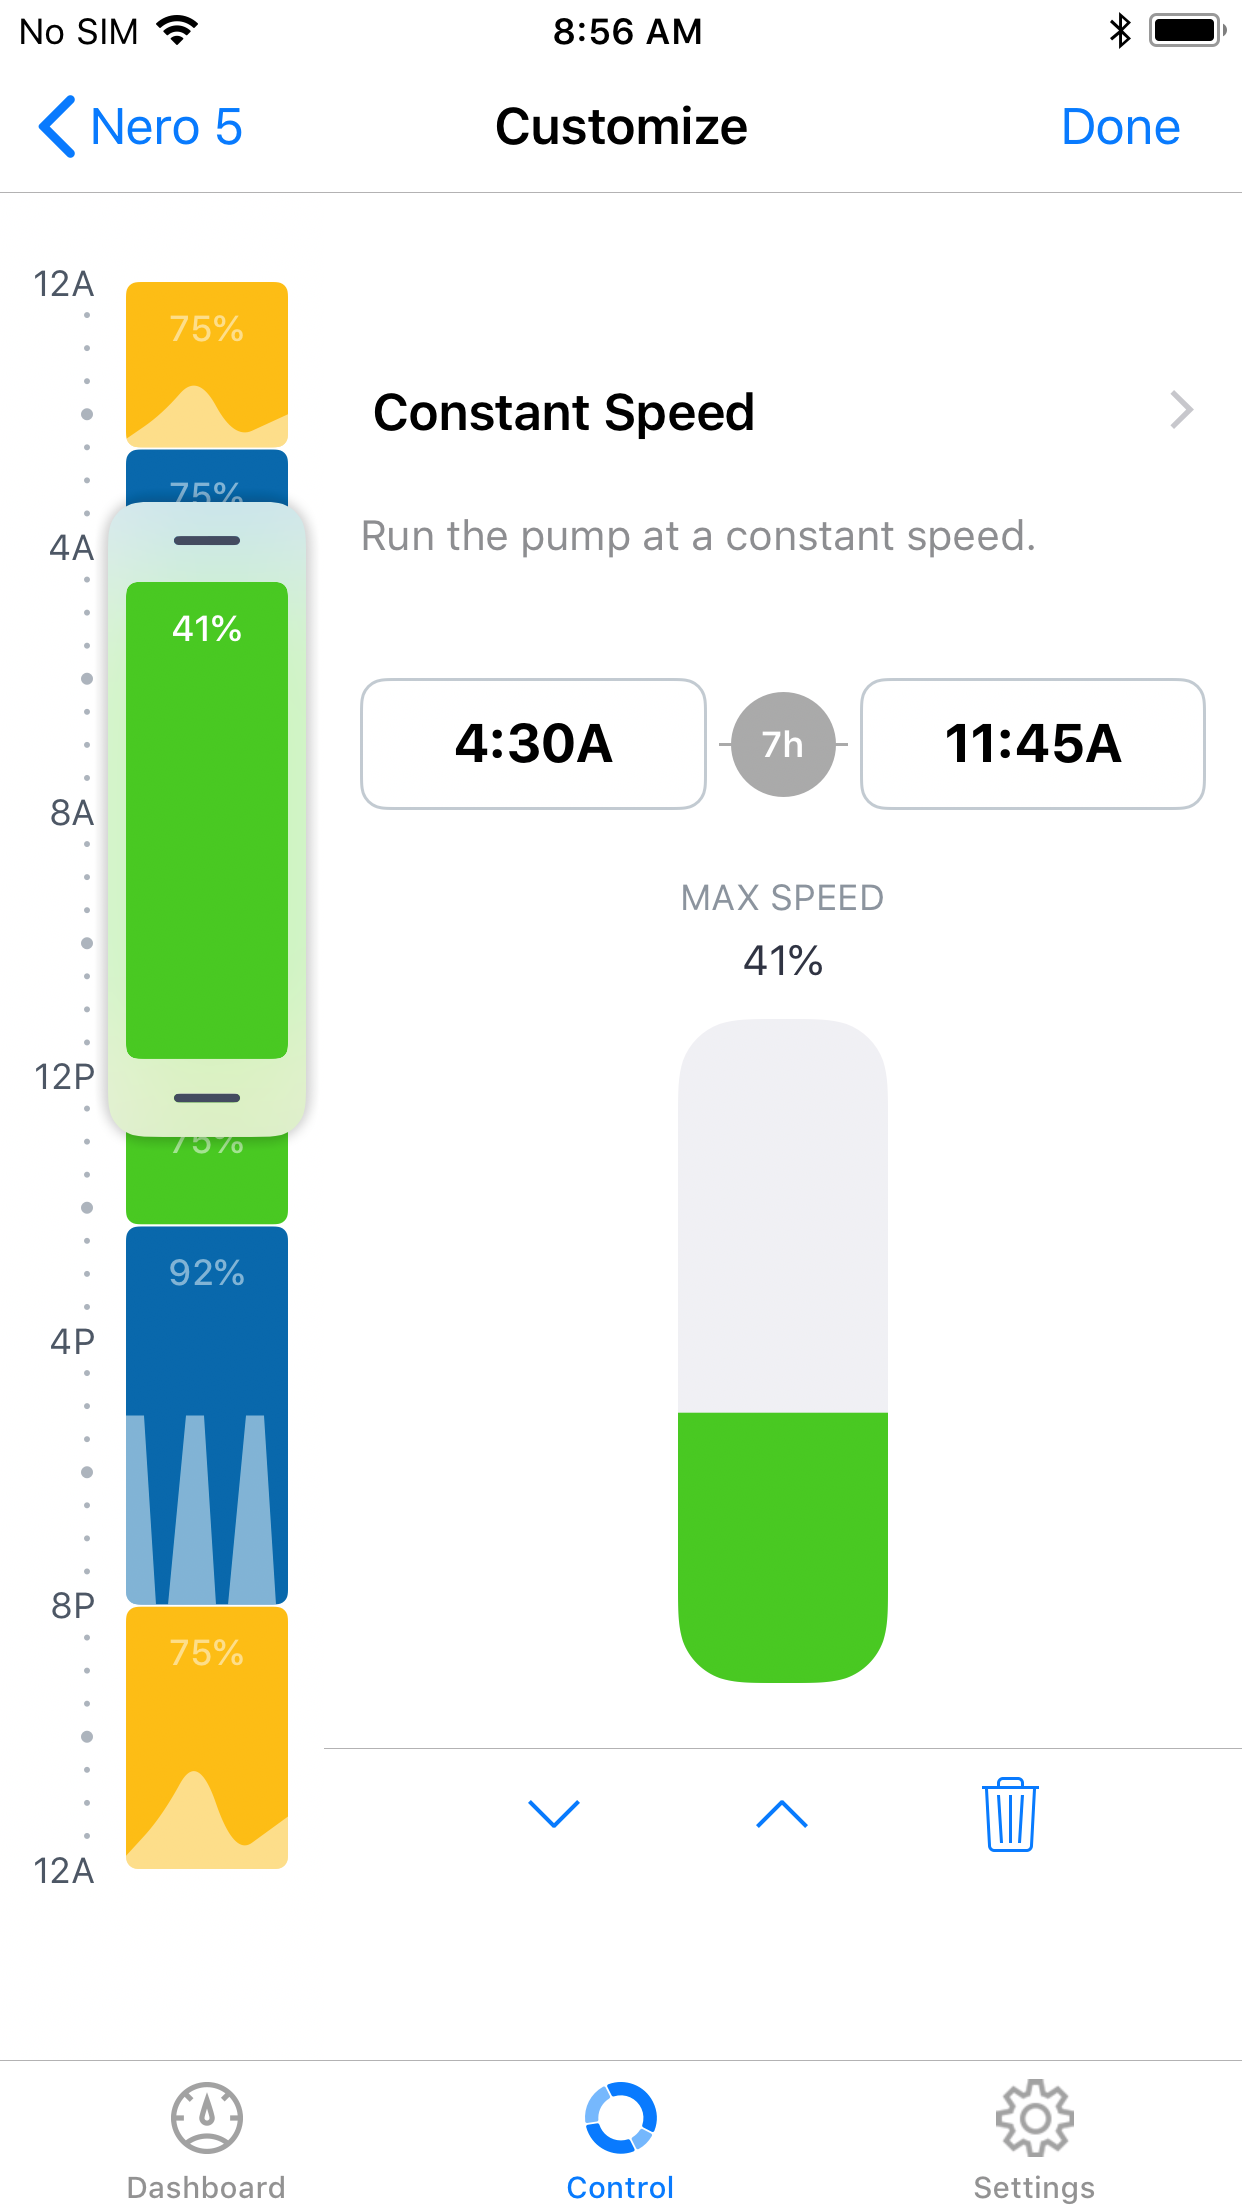Tap Done to finish customizing
The image size is (1242, 2208).
tap(1120, 127)
